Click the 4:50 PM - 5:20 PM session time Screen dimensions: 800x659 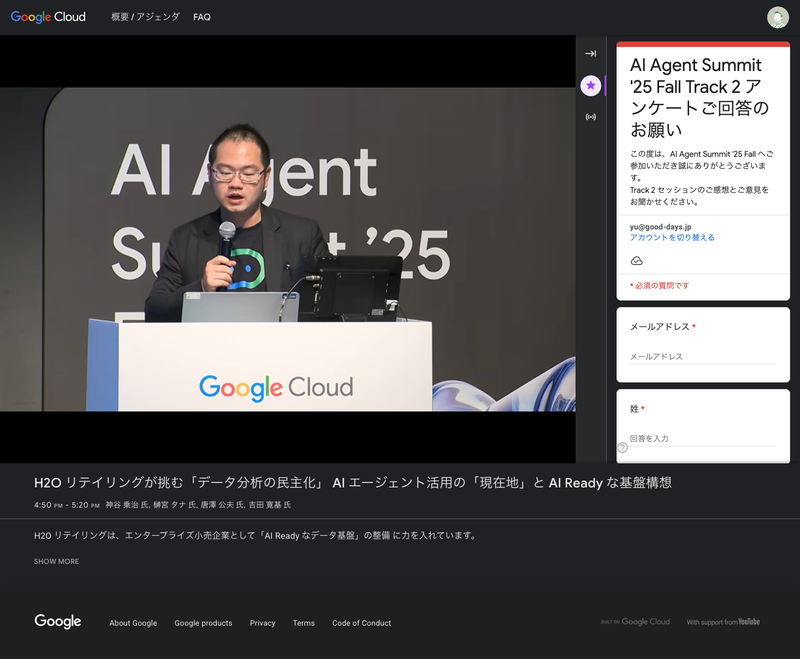(x=67, y=505)
